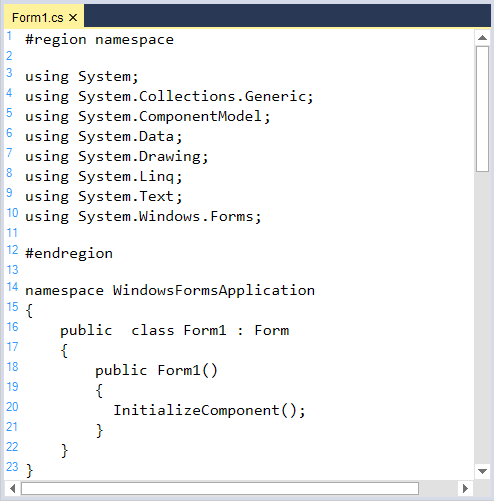Close the Form1.cs tab
This screenshot has width=494, height=501.
coord(73,18)
